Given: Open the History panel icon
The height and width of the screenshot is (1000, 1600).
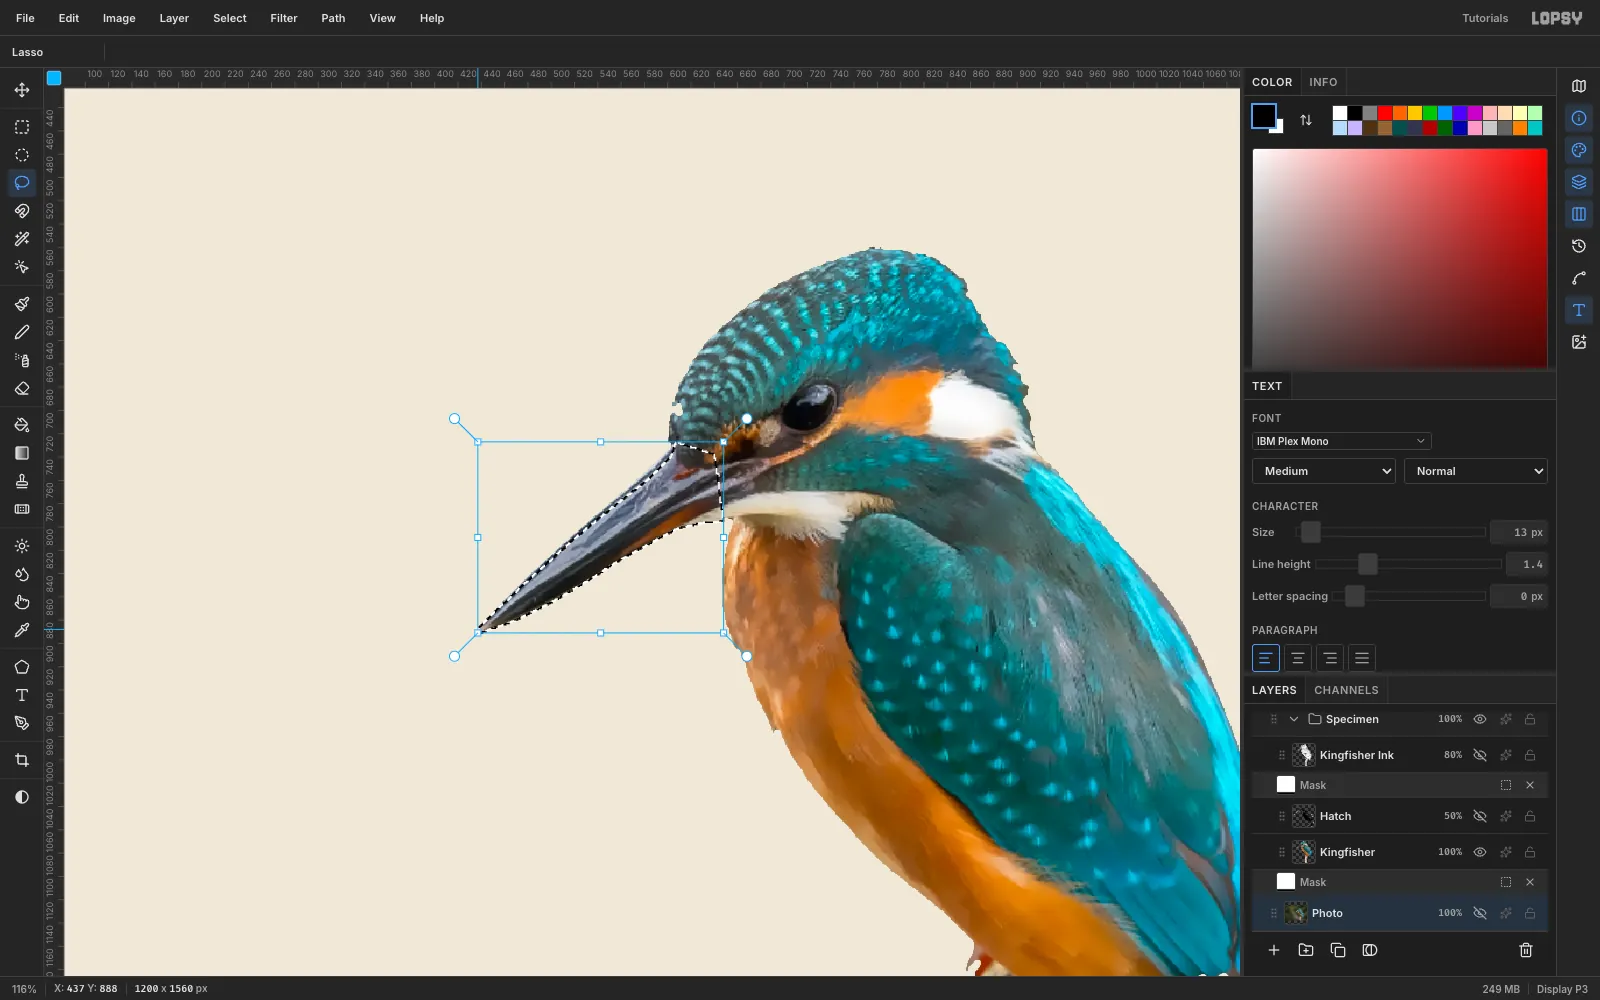Looking at the screenshot, I should [x=1579, y=246].
